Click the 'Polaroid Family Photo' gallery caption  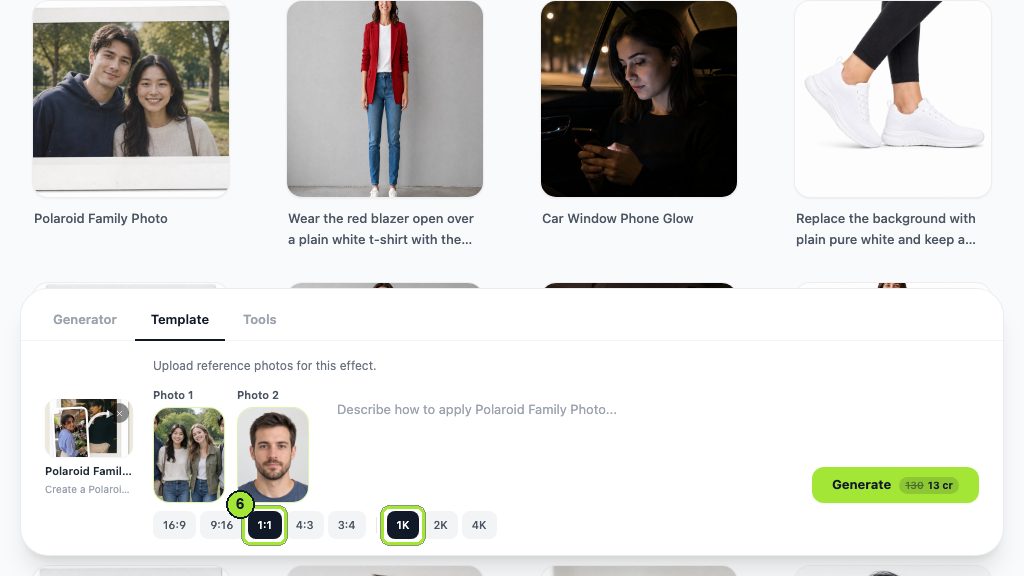[101, 219]
